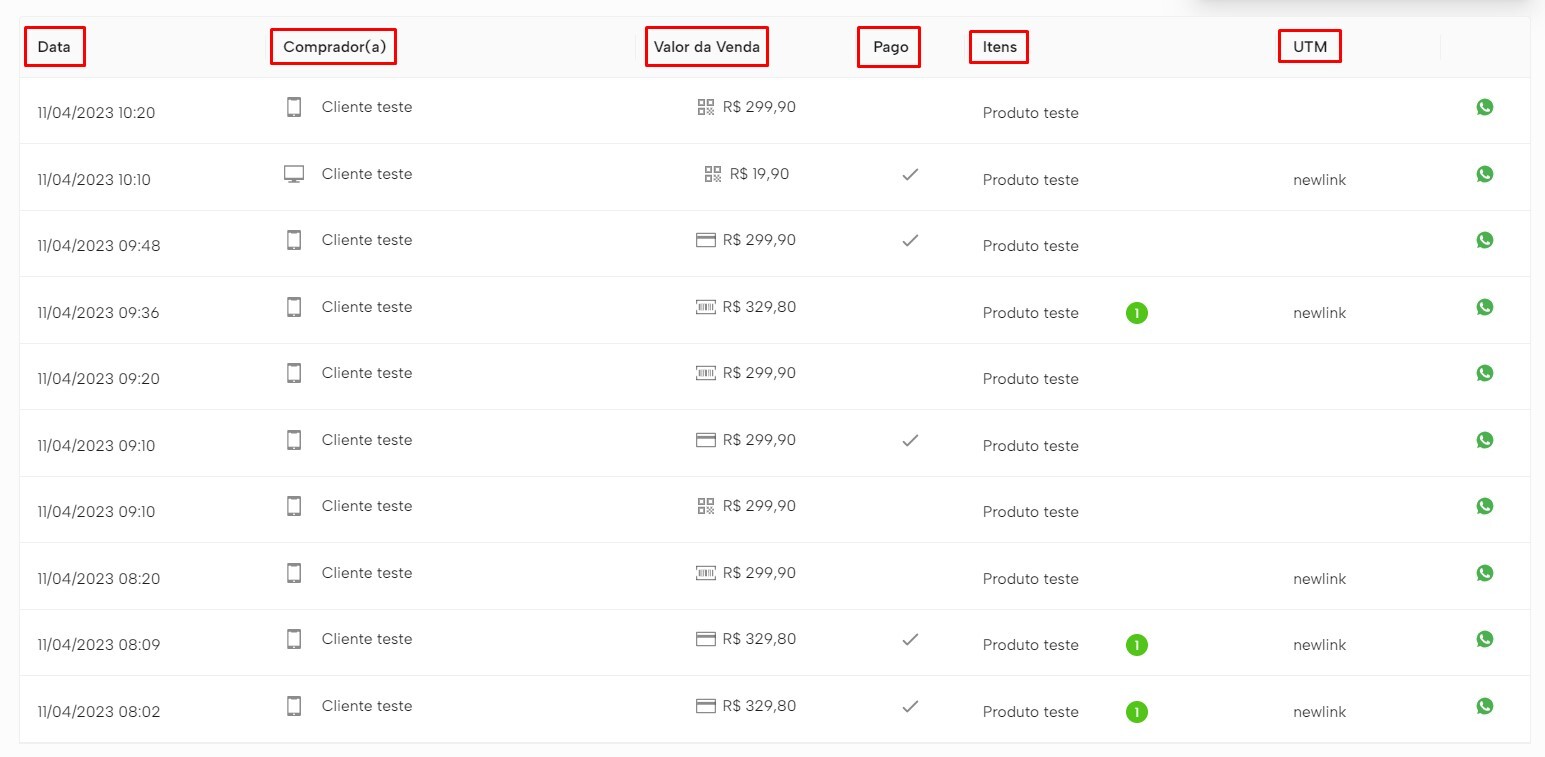1545x757 pixels.
Task: Click barcode icon in the 09:20 sale row
Action: tap(705, 373)
